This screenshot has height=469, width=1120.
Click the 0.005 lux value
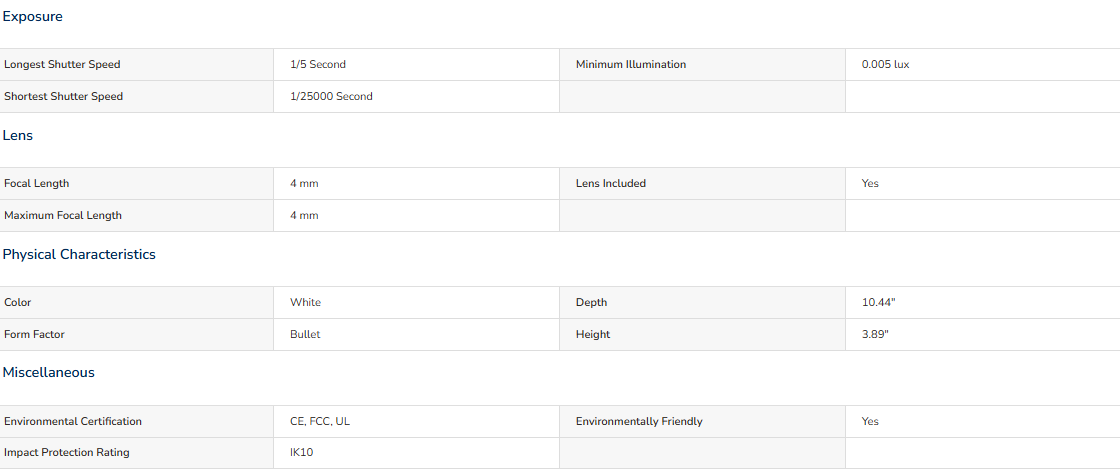pos(886,64)
